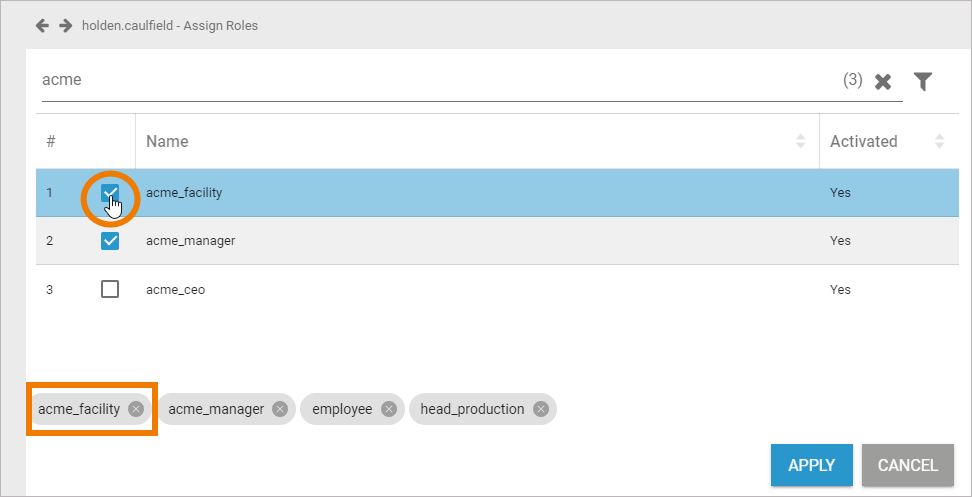Open the filter funnel options
Screen dimensions: 972x497
pos(923,81)
